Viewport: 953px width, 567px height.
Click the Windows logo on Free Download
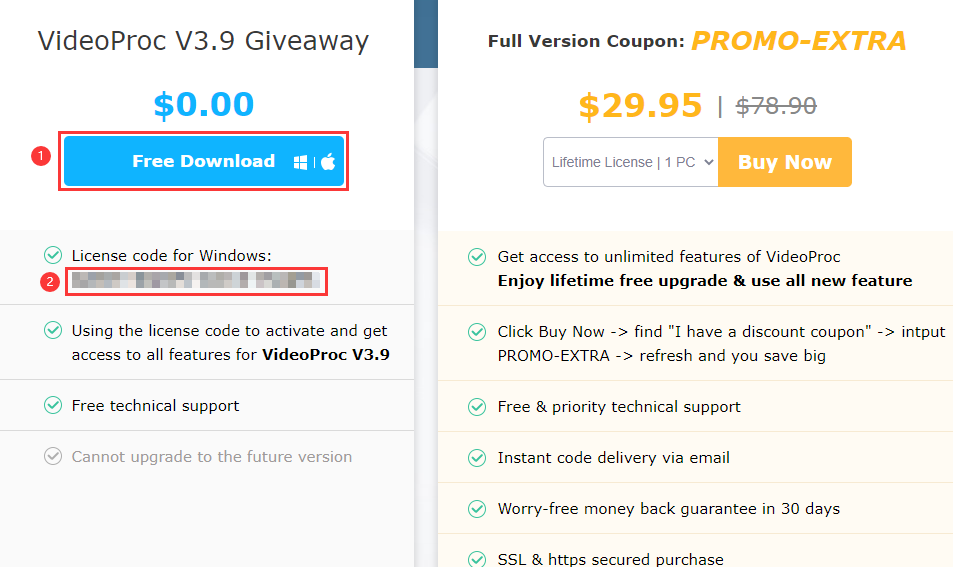(300, 162)
